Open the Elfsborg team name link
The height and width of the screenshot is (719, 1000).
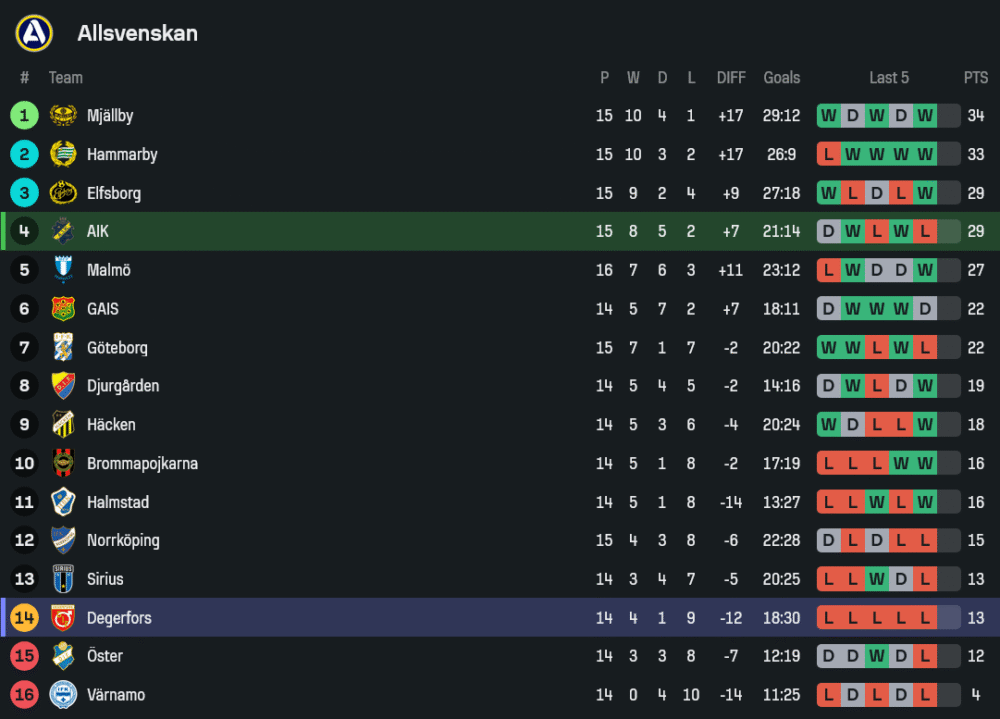coord(114,193)
